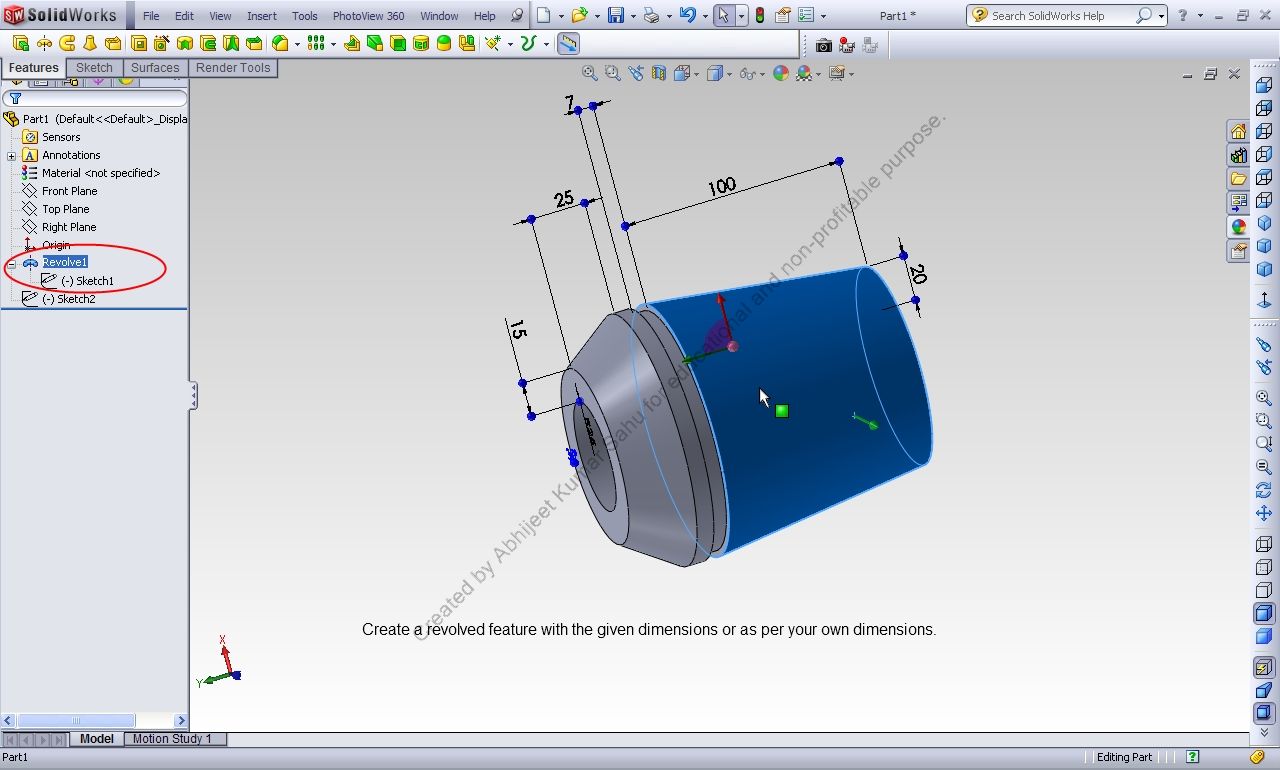Toggle Hidden Lines Removed display mode
The image size is (1280, 770).
pyautogui.click(x=1264, y=590)
